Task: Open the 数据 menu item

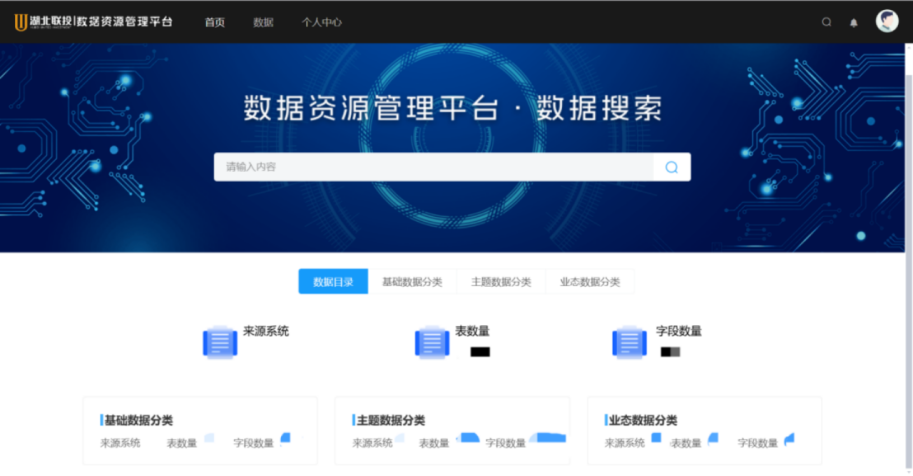Action: point(263,22)
